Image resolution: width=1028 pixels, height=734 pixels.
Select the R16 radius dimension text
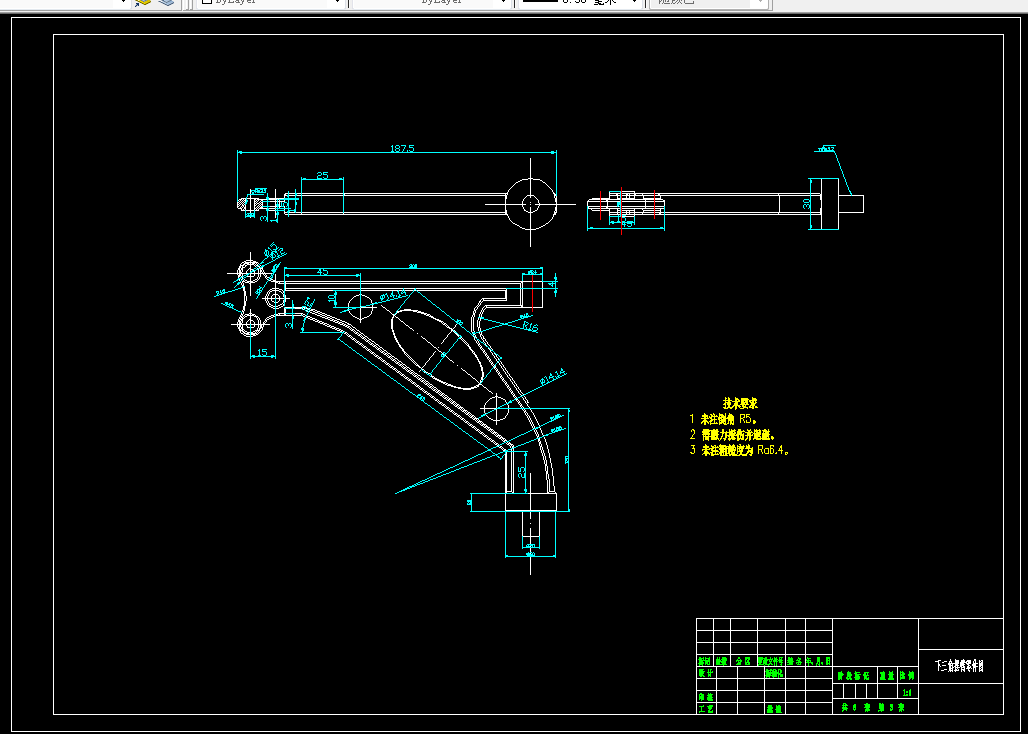point(530,327)
